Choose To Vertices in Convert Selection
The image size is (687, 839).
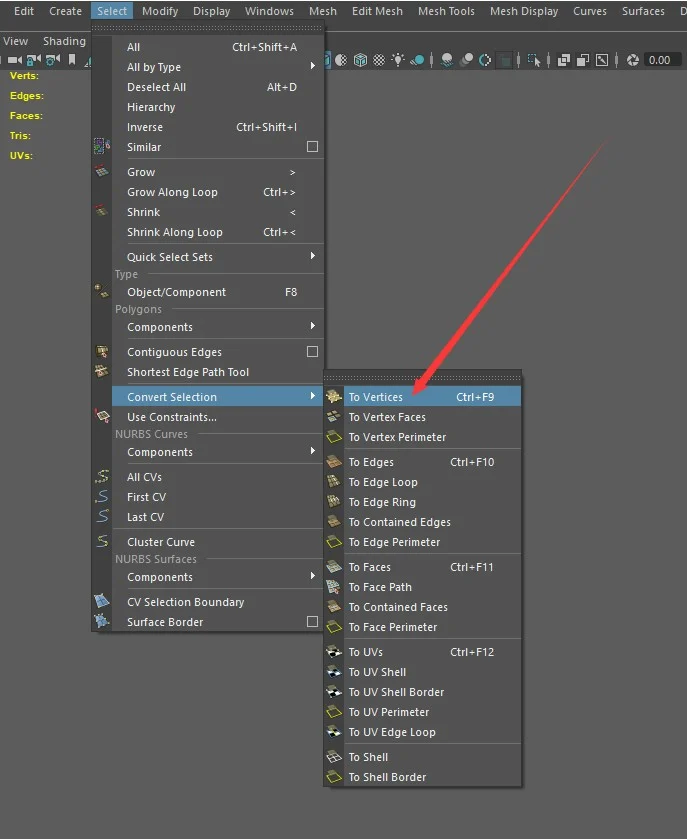coord(422,396)
